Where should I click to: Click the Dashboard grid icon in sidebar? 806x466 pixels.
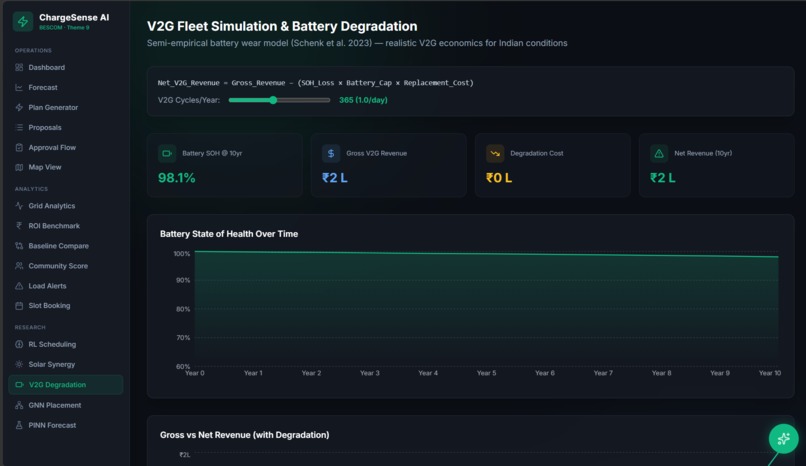coord(19,67)
